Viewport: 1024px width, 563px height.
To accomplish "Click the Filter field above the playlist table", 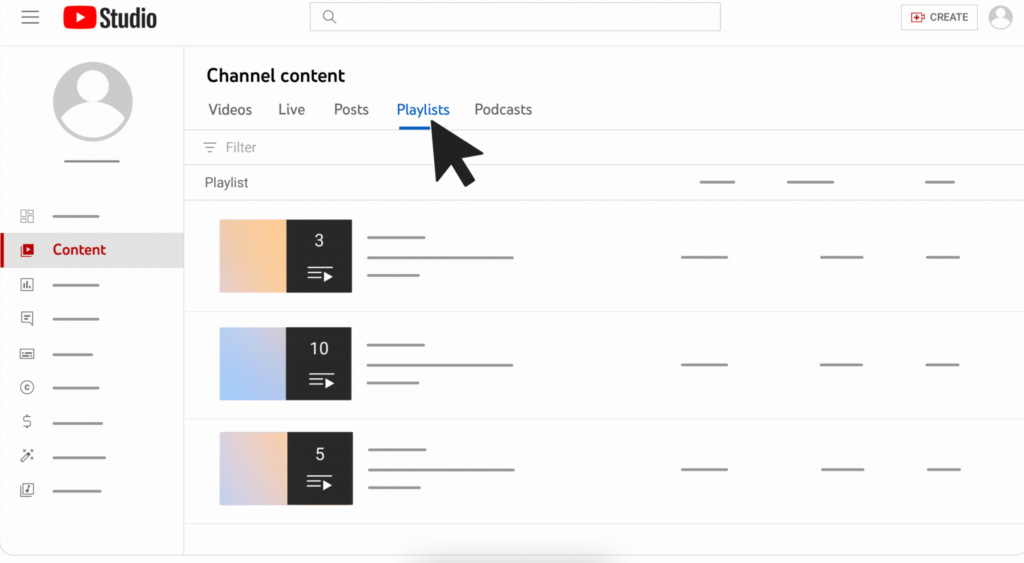I will [241, 147].
